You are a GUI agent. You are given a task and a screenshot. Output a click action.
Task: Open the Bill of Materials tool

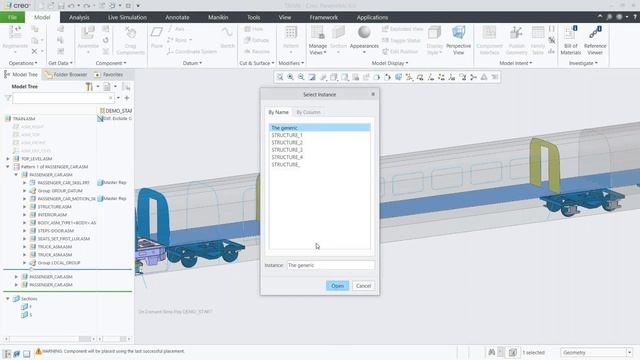click(x=571, y=40)
